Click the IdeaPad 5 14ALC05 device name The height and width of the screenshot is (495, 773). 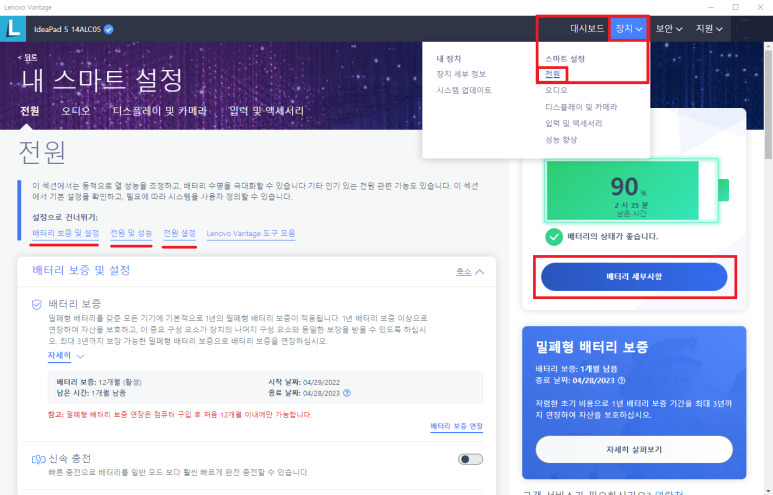[67, 29]
